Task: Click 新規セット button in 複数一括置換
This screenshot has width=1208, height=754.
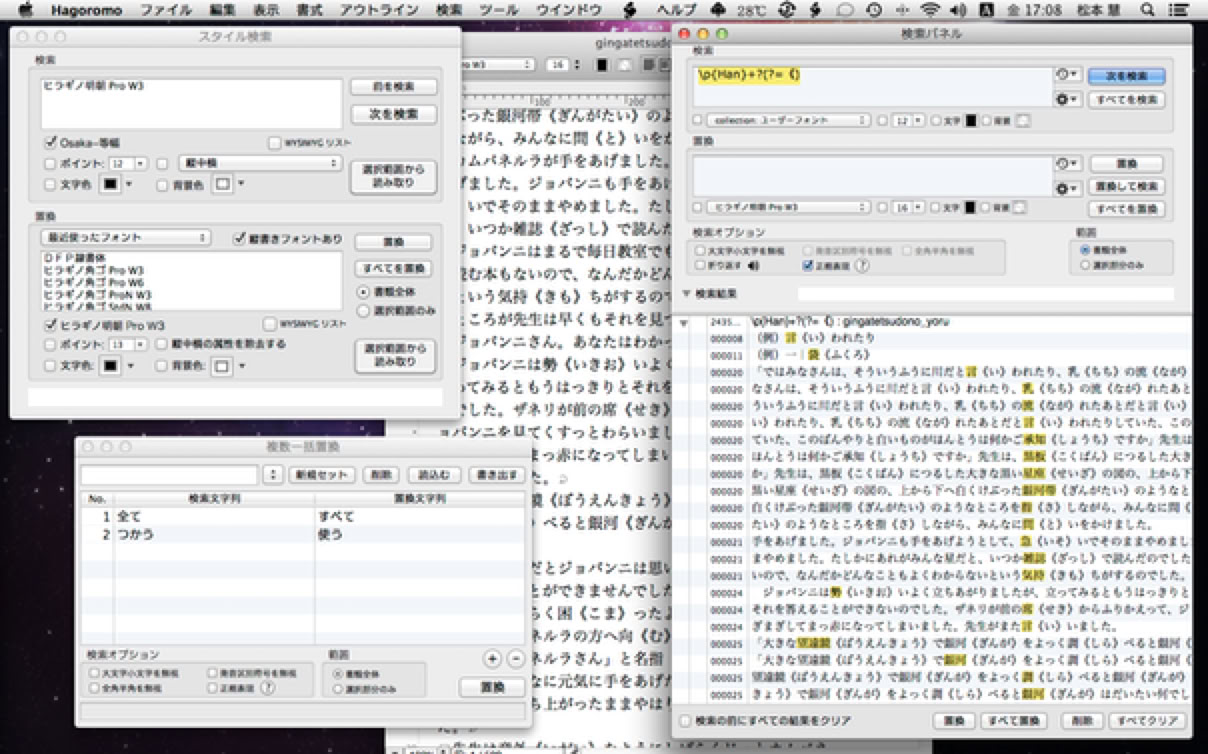Action: (x=321, y=475)
